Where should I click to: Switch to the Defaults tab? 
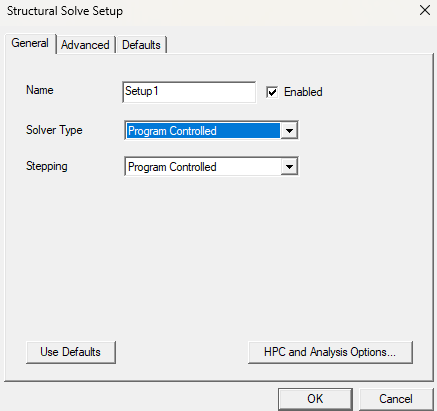[x=141, y=45]
